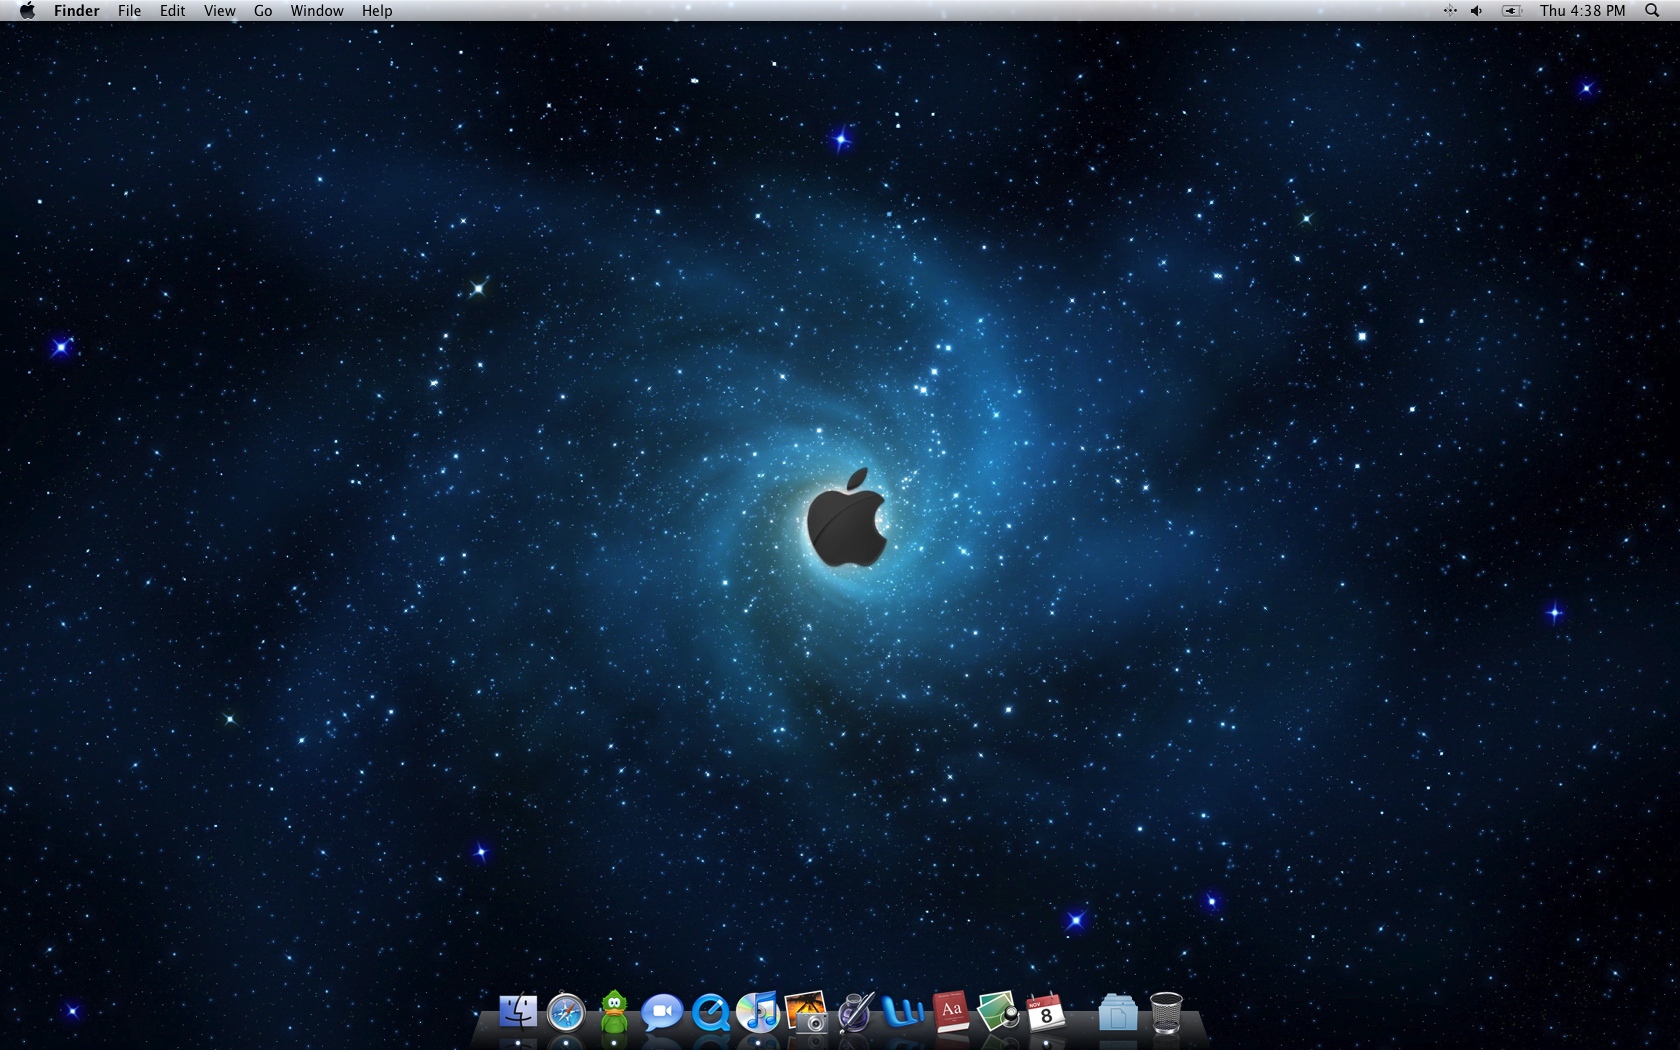1680x1050 pixels.
Task: Open the Finder application menu
Action: point(76,11)
